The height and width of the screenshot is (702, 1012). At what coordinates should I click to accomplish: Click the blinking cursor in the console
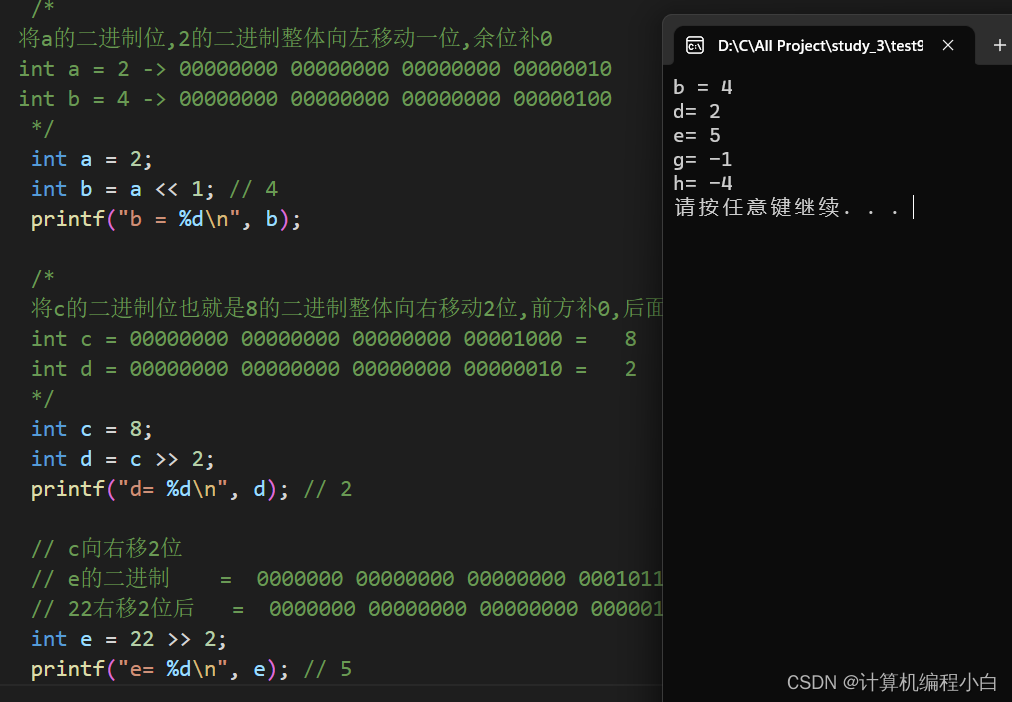911,207
